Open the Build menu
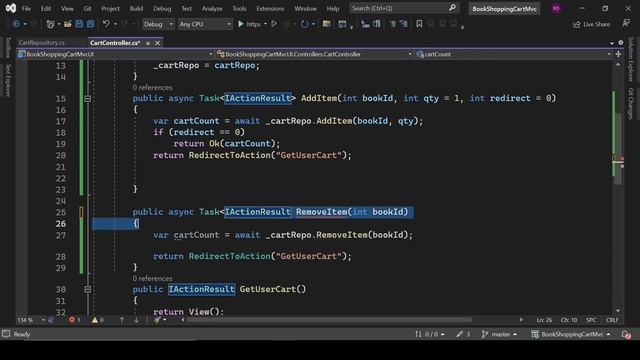 tap(136, 8)
